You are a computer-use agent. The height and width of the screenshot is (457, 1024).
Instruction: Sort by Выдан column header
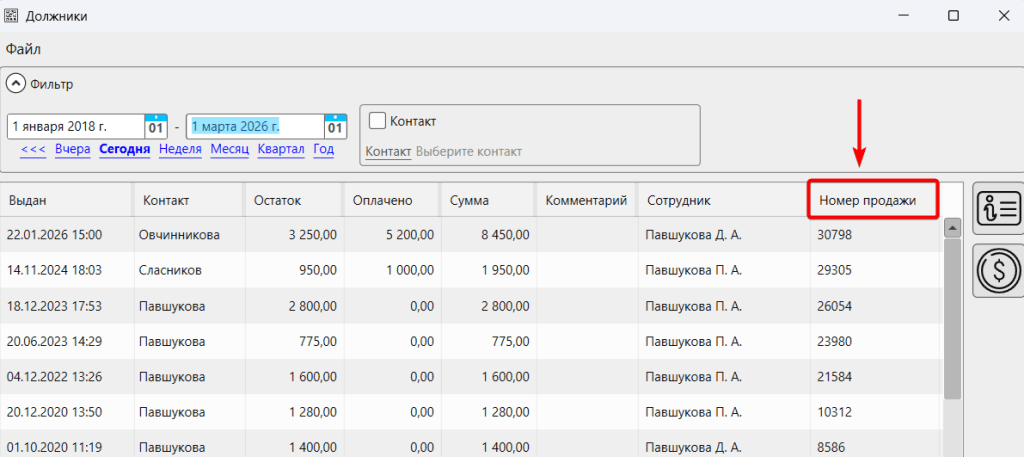(67, 200)
